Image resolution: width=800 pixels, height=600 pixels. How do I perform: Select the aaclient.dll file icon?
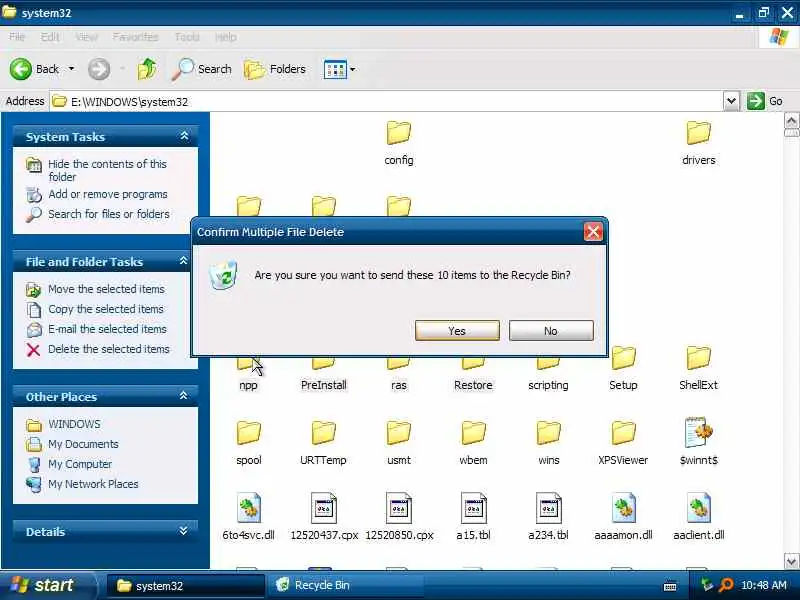[698, 508]
